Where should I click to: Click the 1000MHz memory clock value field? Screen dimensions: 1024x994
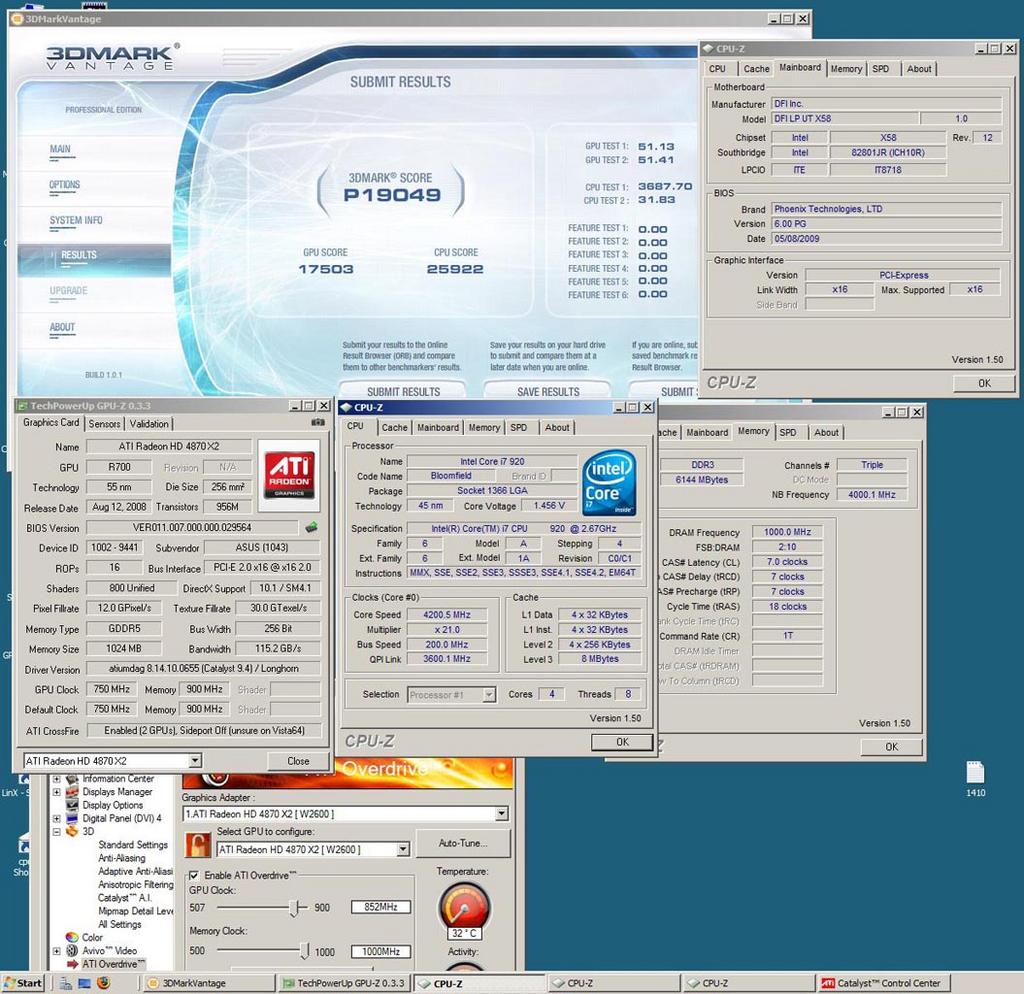(x=381, y=952)
